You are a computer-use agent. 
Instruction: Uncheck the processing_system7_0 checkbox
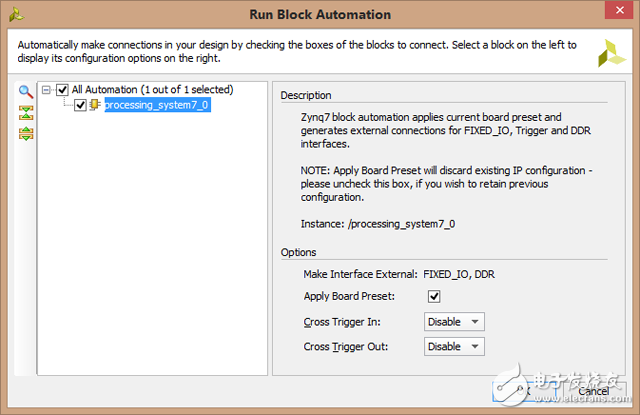coord(80,105)
